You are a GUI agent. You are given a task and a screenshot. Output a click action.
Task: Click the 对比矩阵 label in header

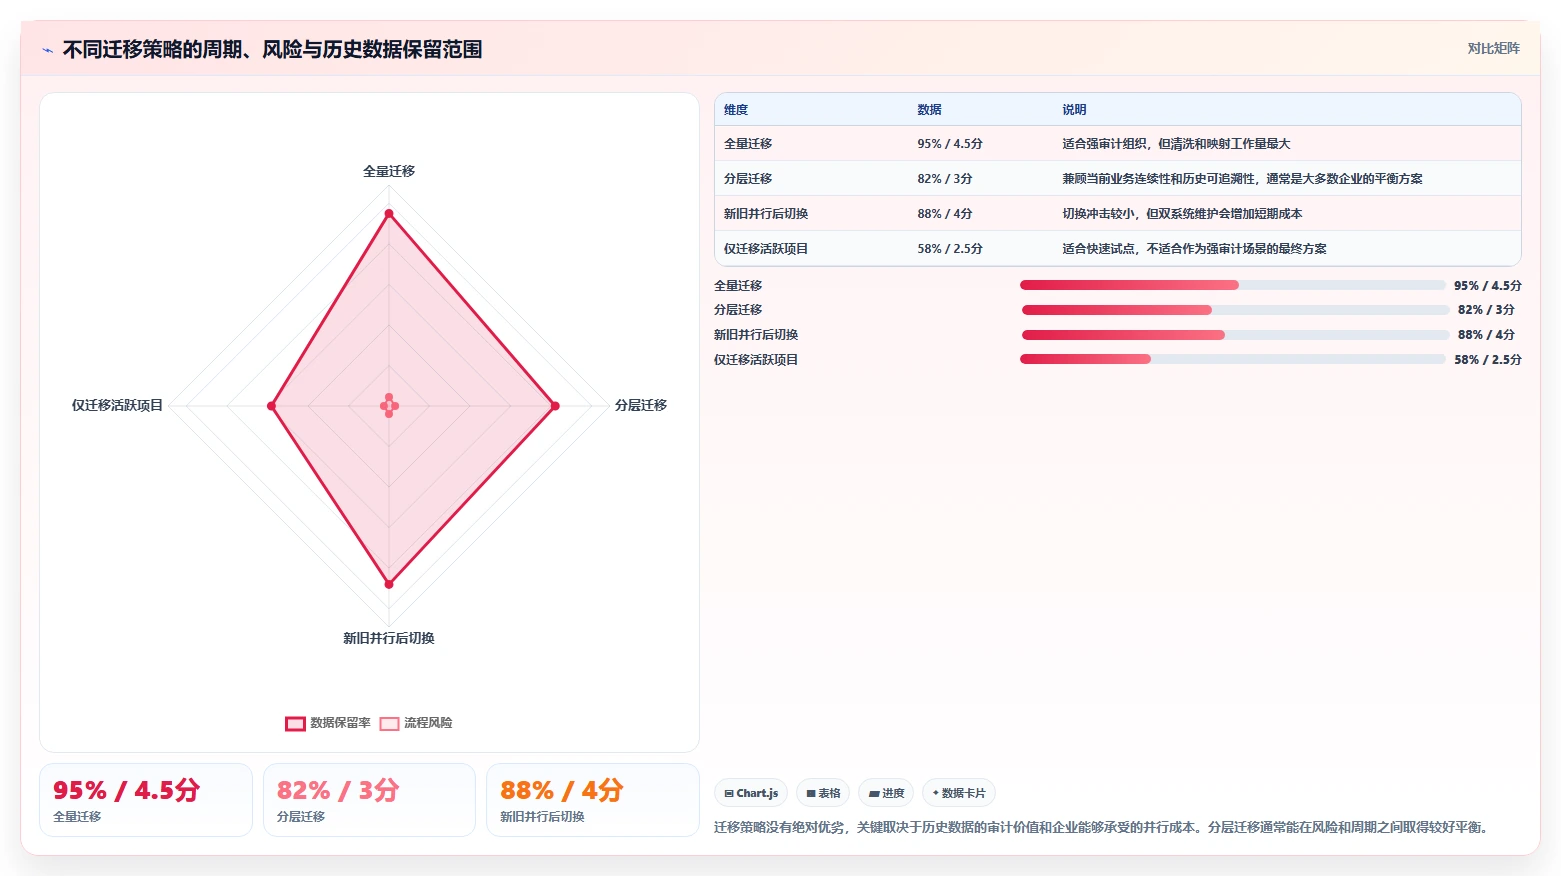[1493, 48]
